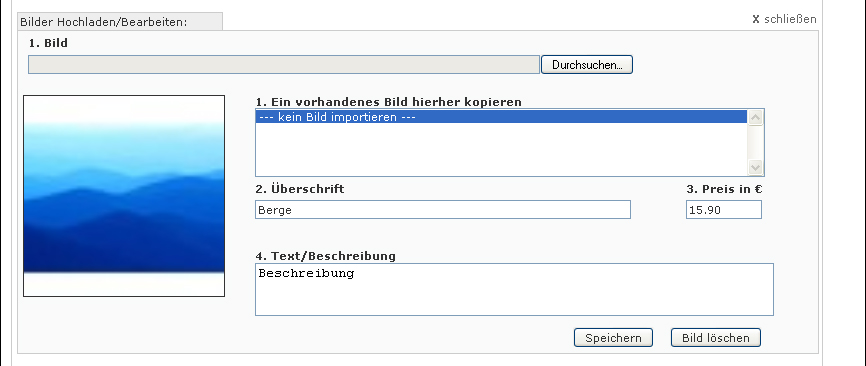
Task: Select '--- kein Bild importieren ---' list entry
Action: tap(501, 117)
